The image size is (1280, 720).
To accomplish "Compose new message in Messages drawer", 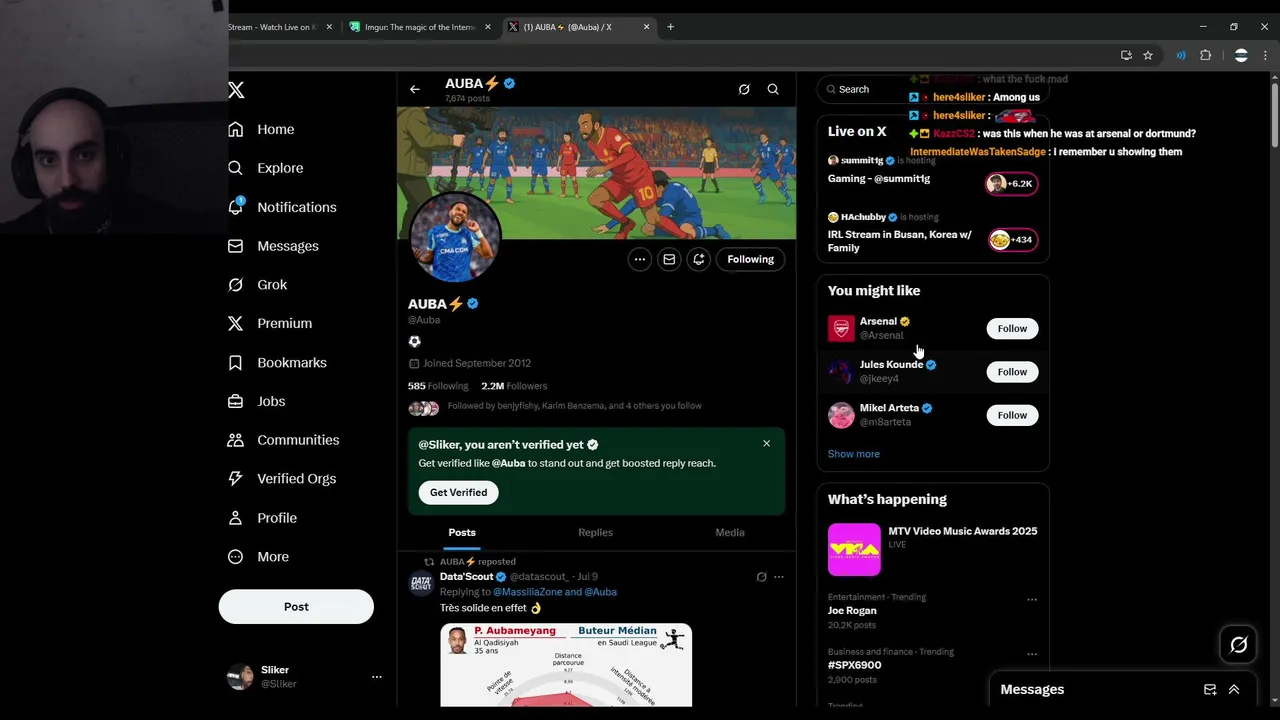I will click(x=1210, y=690).
